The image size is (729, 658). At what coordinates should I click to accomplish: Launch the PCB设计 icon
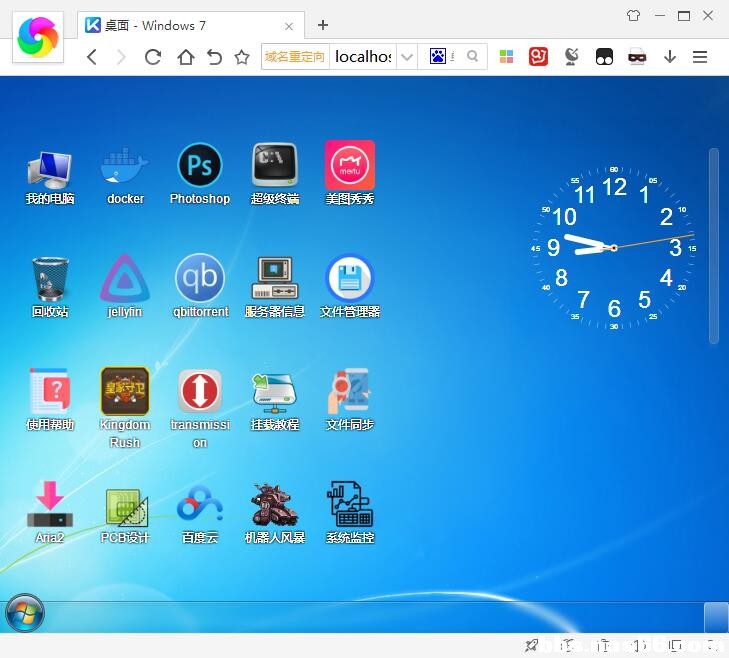(x=125, y=516)
